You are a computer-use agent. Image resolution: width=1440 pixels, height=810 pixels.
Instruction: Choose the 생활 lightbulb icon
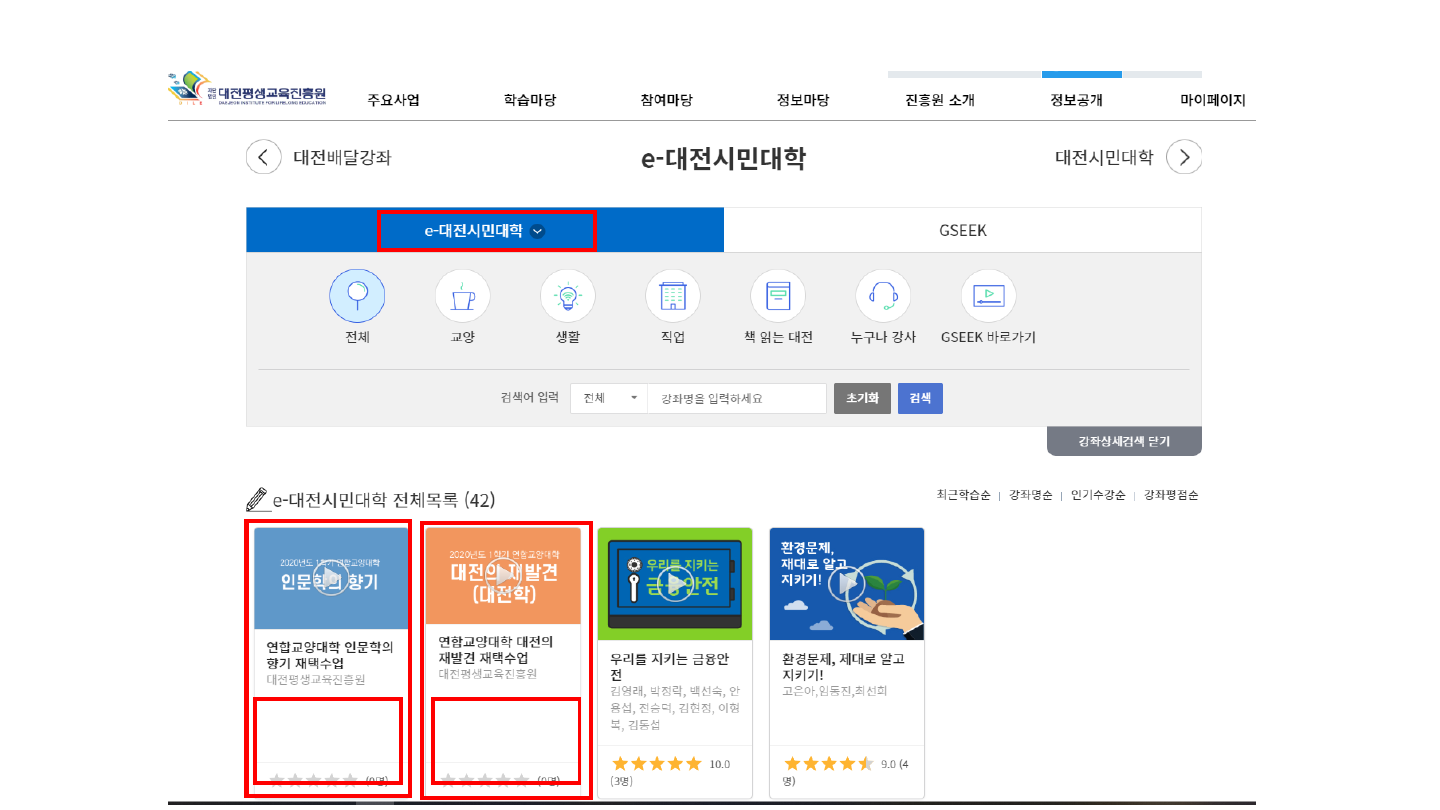567,296
